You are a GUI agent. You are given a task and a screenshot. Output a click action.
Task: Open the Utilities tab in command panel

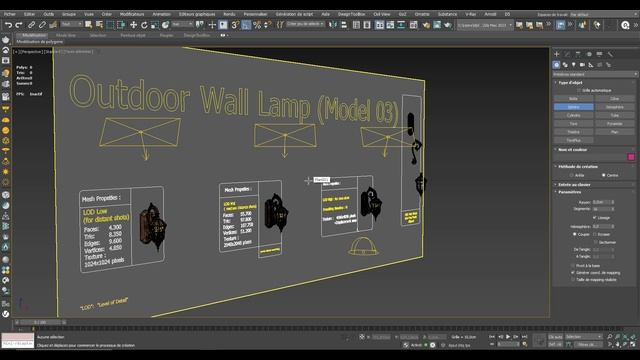click(610, 54)
